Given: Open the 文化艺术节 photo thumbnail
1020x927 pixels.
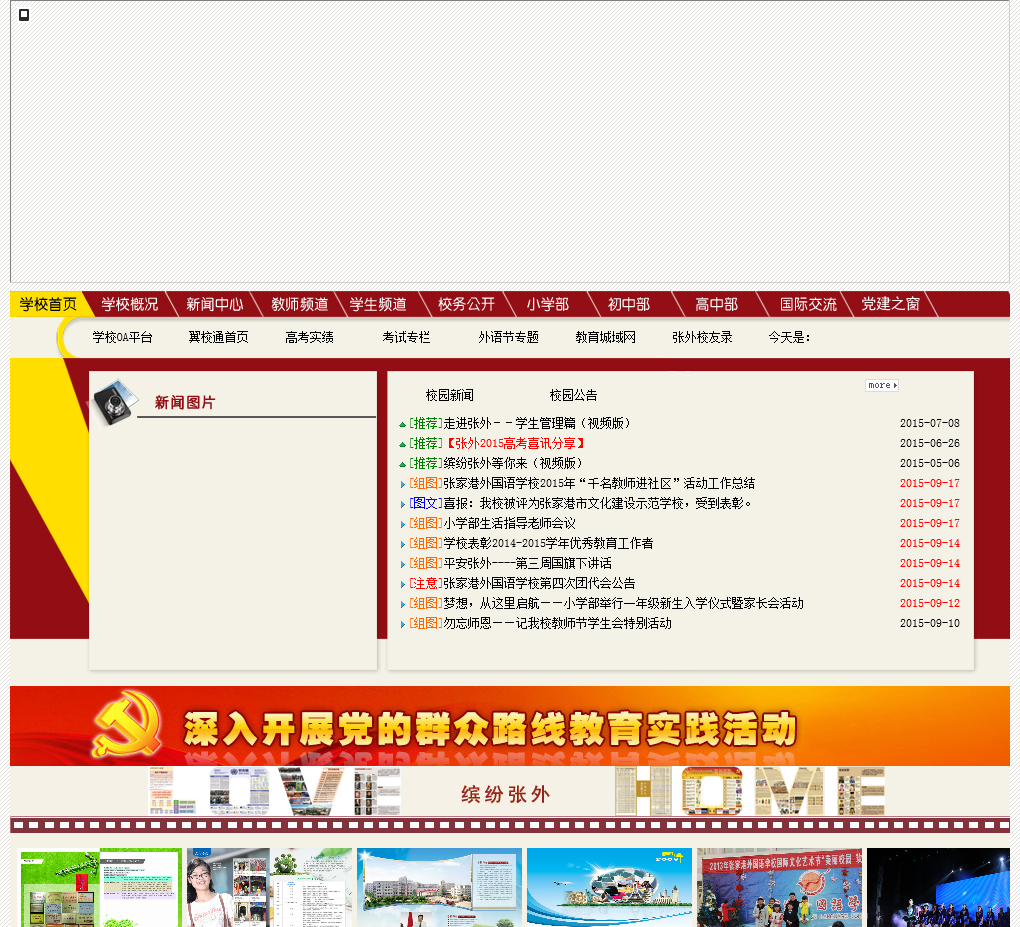Looking at the screenshot, I should (779, 887).
